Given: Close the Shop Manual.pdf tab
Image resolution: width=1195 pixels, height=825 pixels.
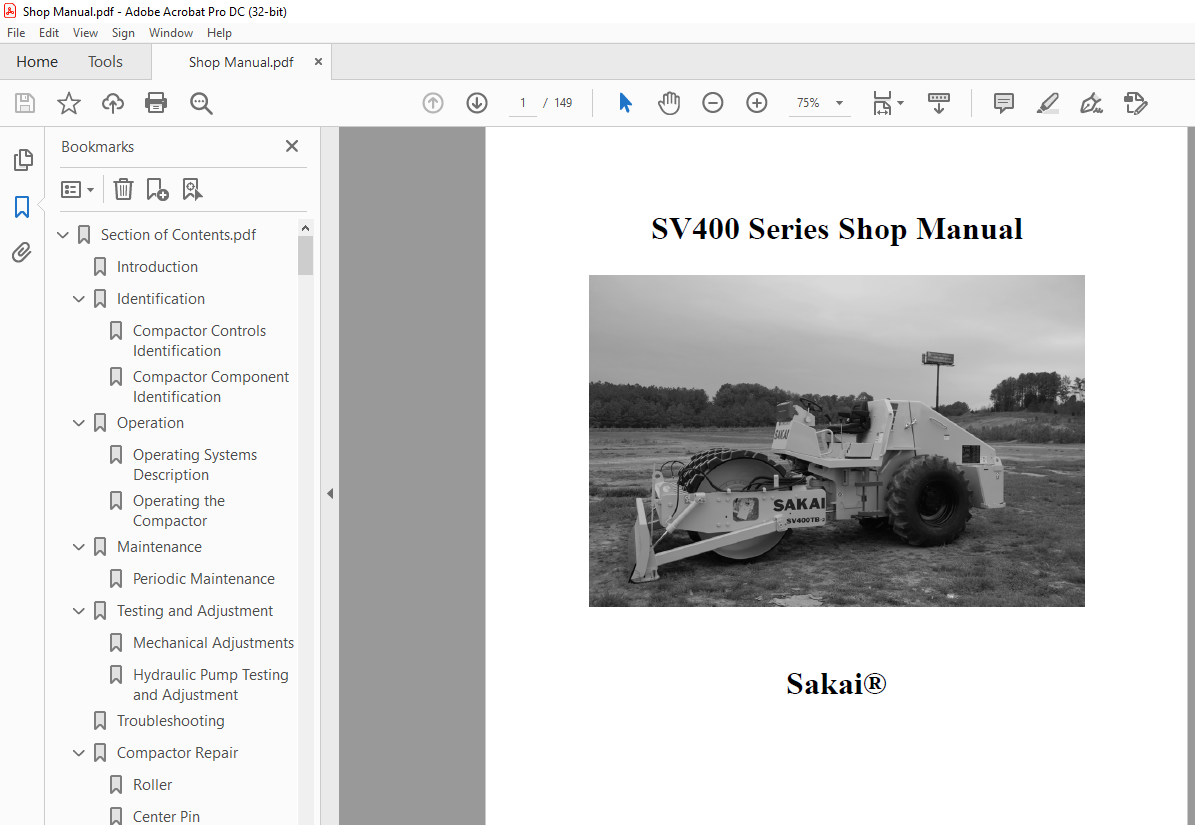Looking at the screenshot, I should click(319, 62).
